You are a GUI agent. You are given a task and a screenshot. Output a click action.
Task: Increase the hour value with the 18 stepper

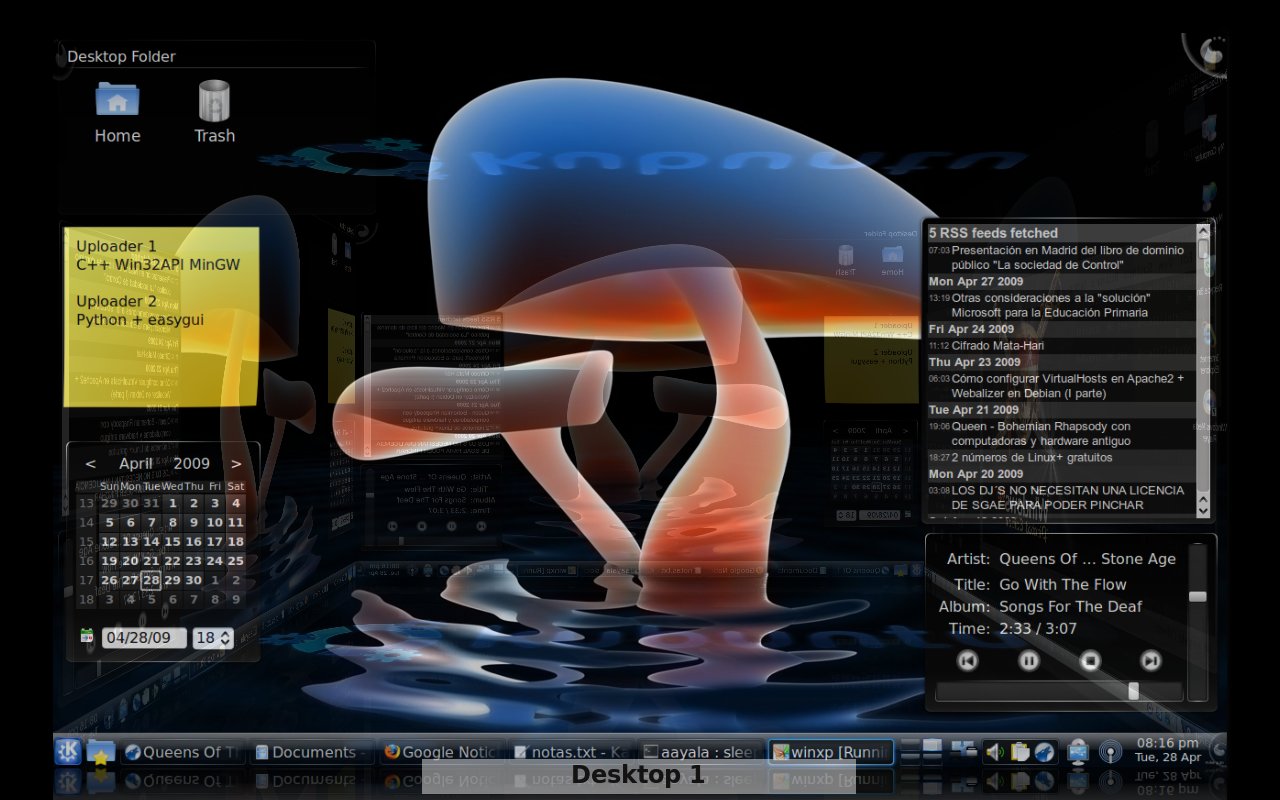[227, 633]
